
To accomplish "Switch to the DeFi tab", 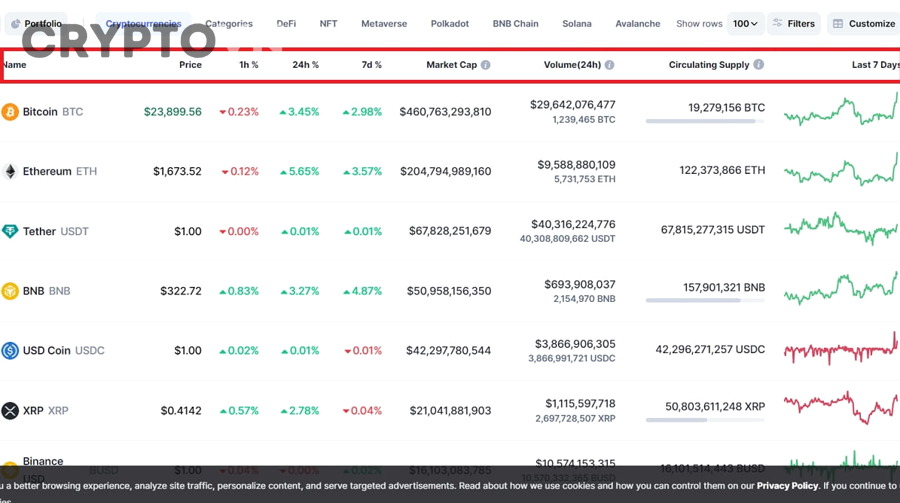I will point(286,24).
